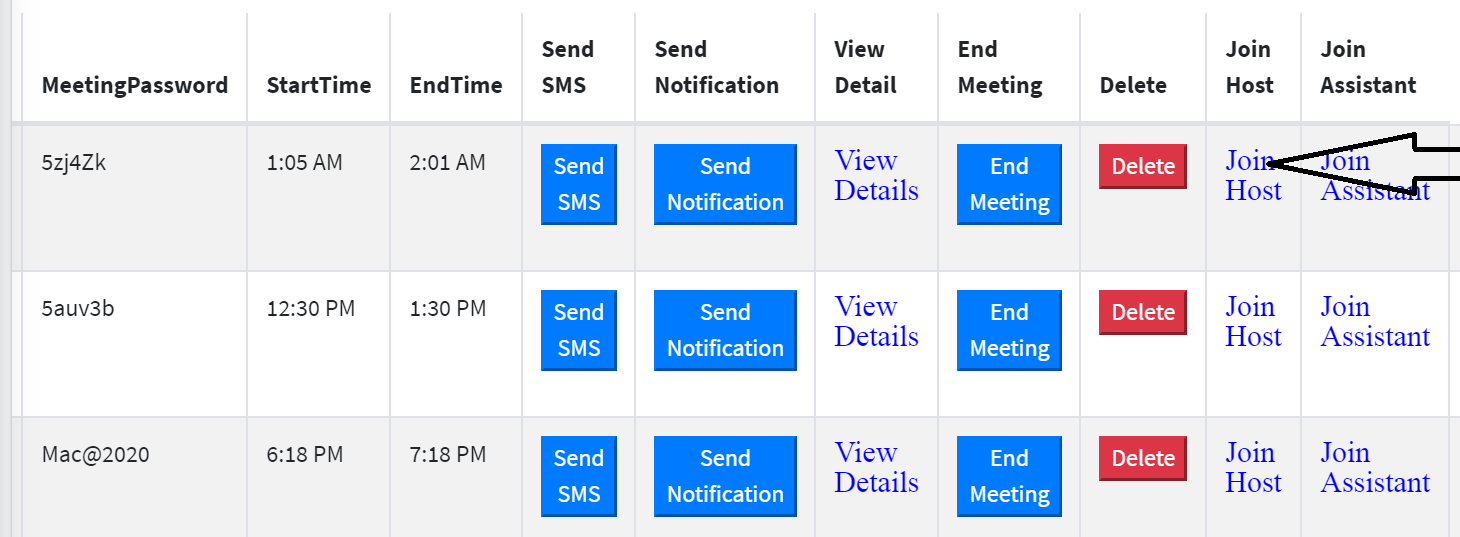View Details of the 5auv3b meeting
The image size is (1460, 537).
click(876, 321)
